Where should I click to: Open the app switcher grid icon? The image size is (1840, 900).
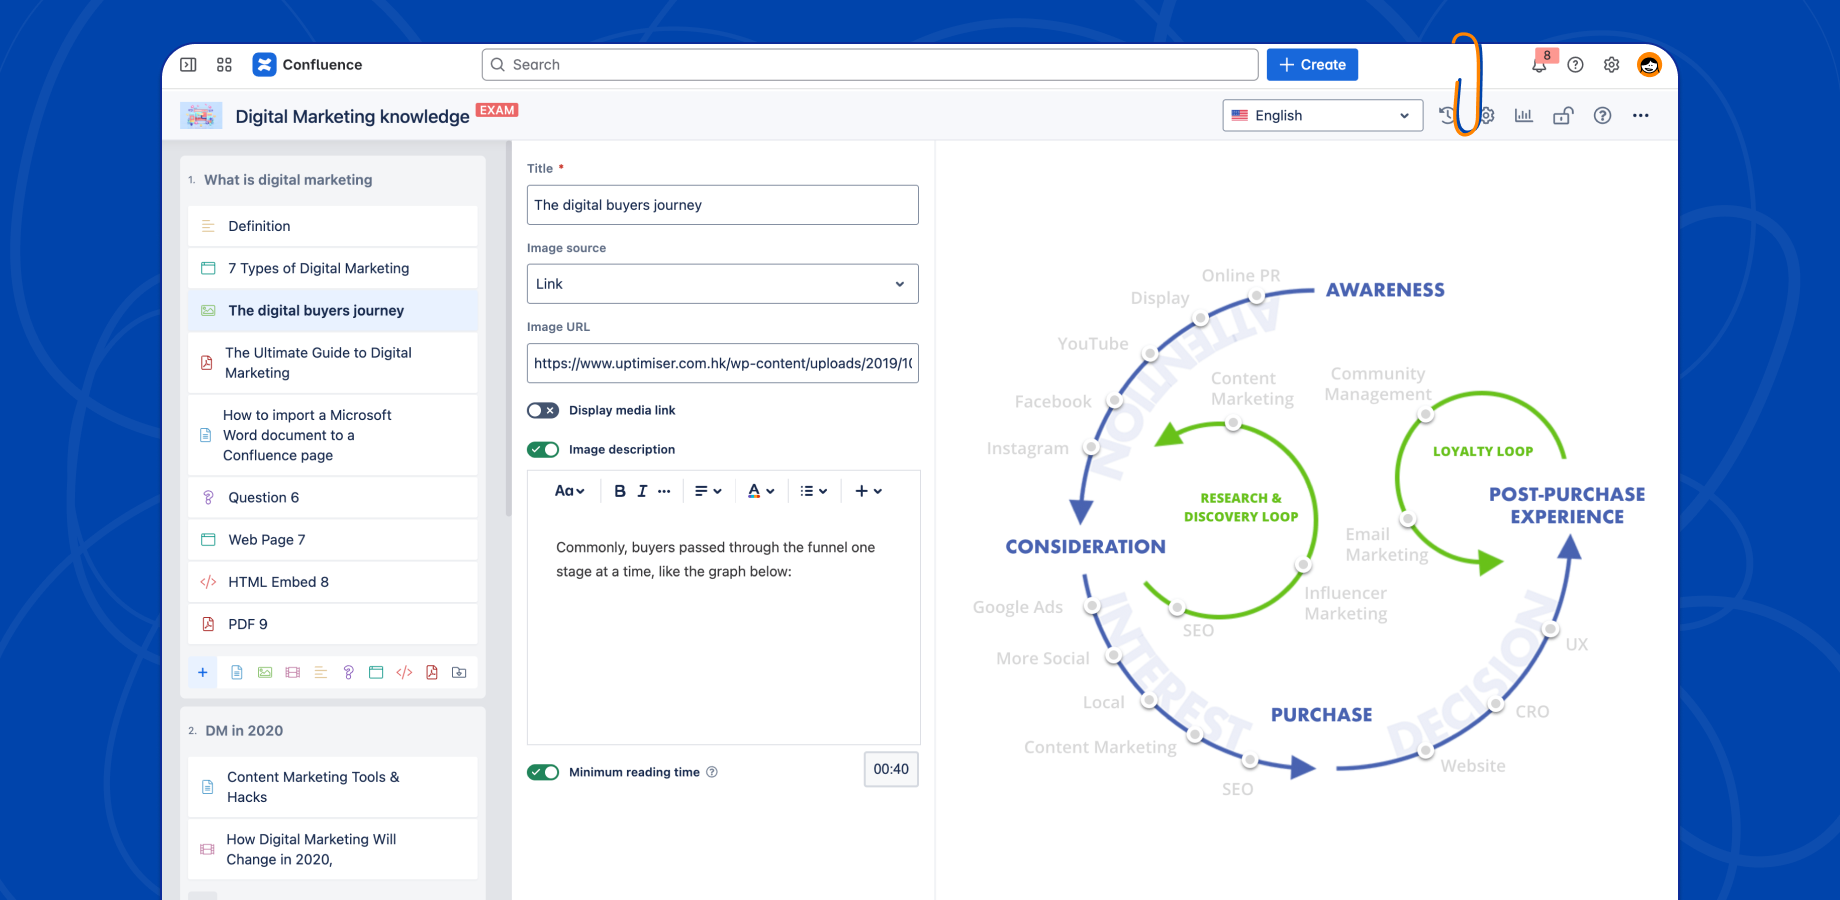pos(224,64)
